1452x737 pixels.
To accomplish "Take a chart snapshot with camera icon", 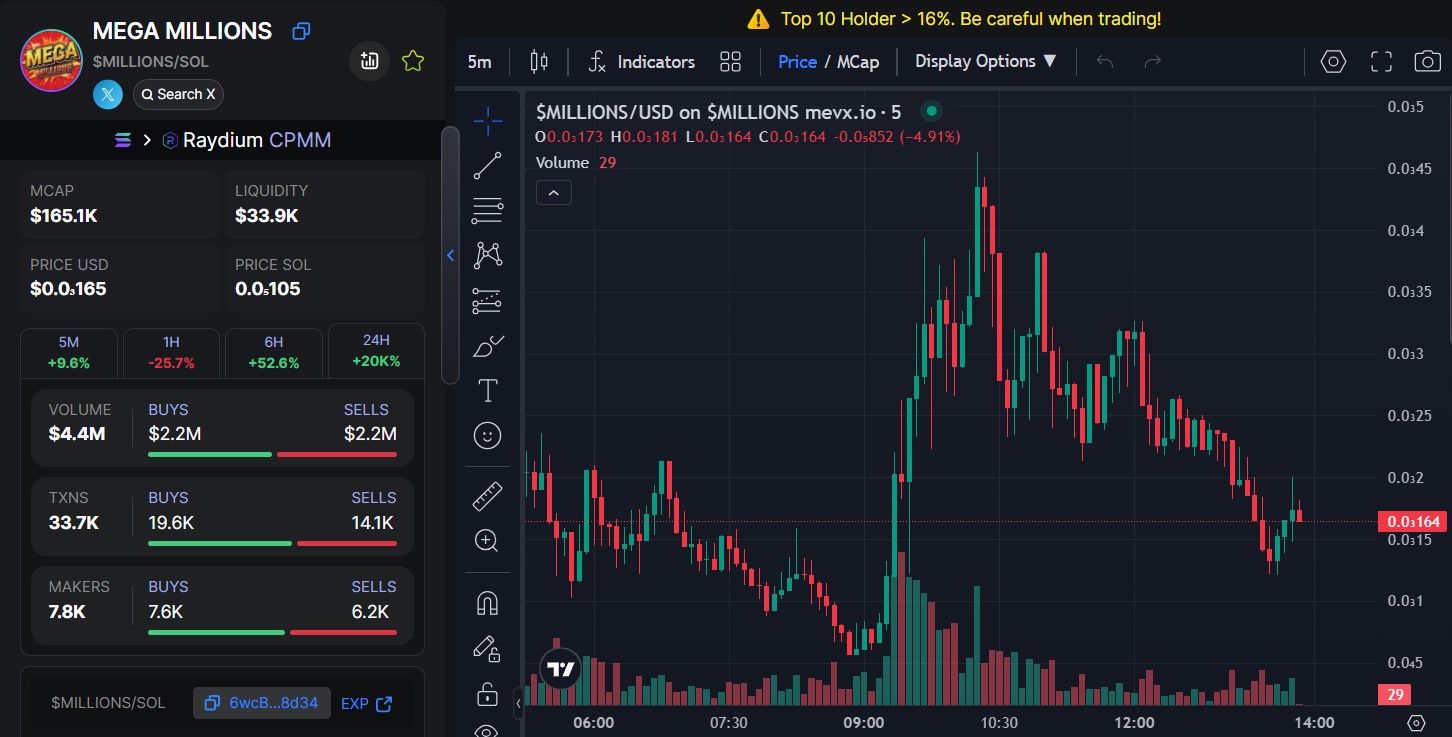I will tap(1427, 62).
